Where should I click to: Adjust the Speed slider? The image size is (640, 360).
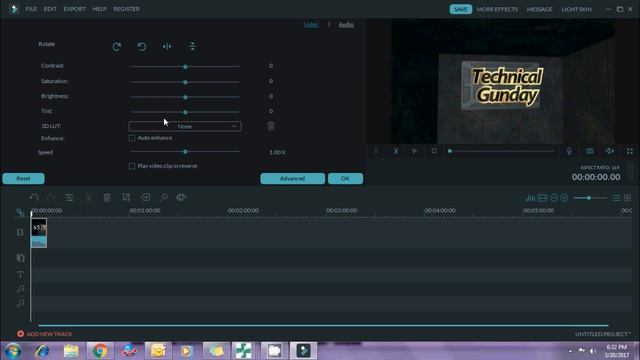[185, 151]
